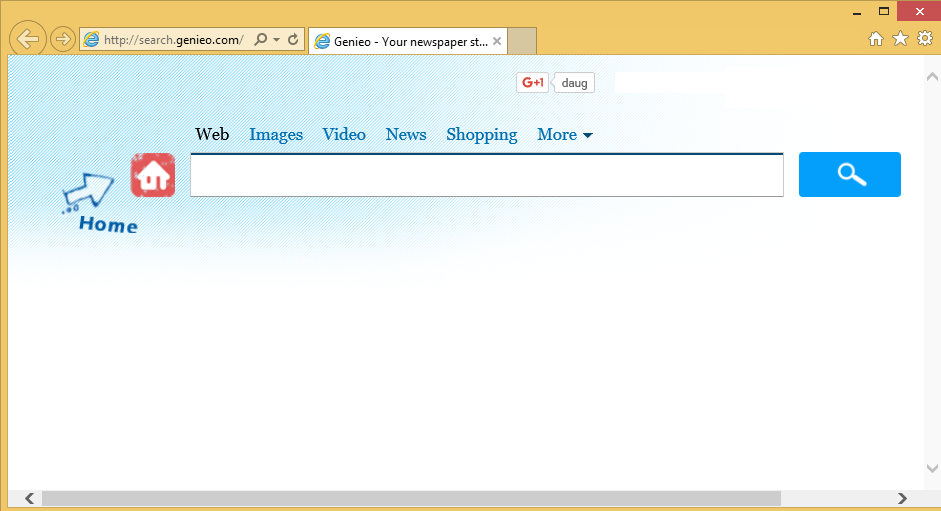Image resolution: width=941 pixels, height=511 pixels.
Task: Close the Genieo tab
Action: (497, 41)
